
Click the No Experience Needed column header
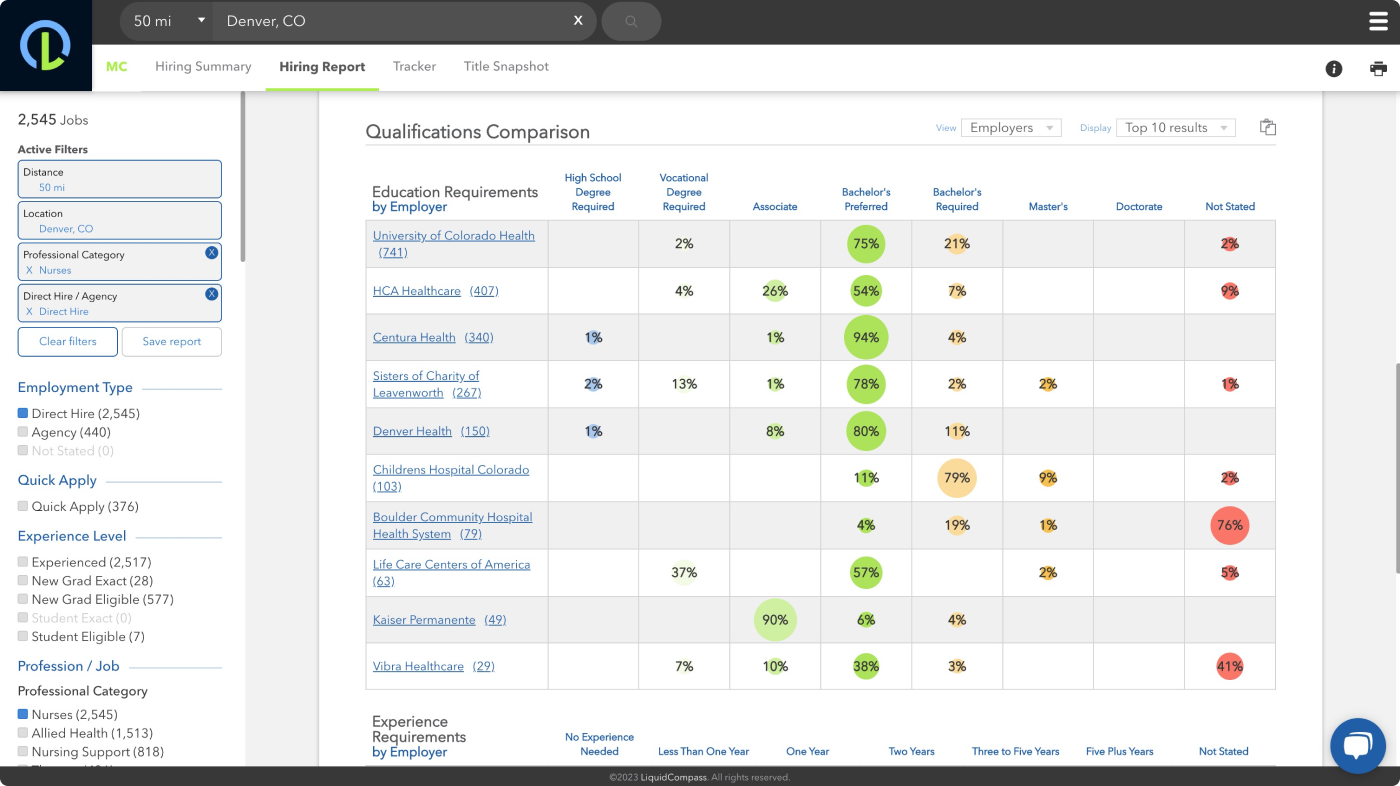pyautogui.click(x=599, y=744)
